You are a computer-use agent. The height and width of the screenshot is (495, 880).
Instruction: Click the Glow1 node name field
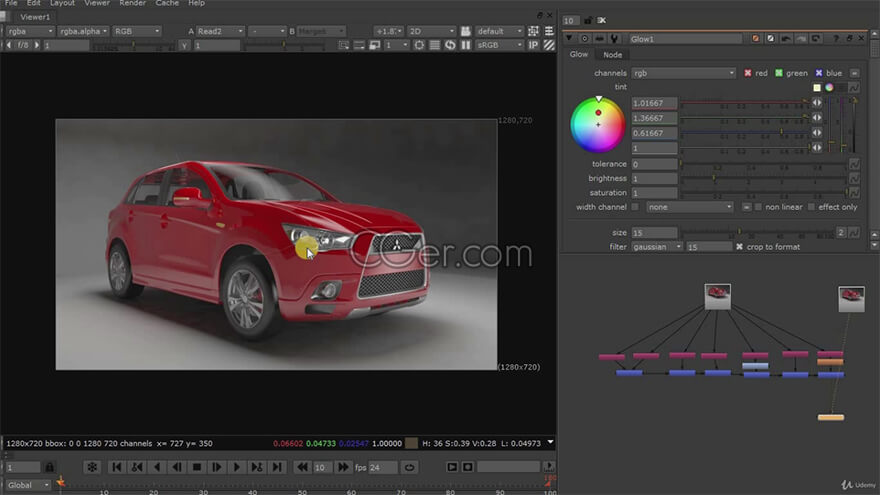tap(685, 39)
